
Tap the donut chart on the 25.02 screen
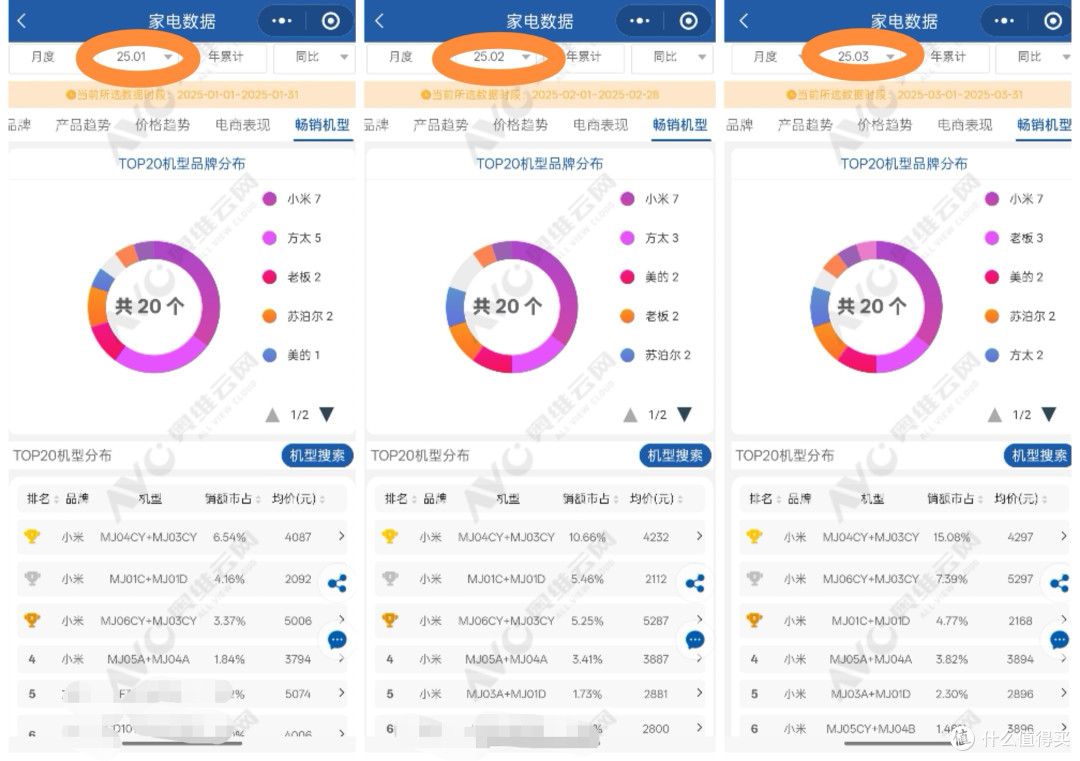point(512,306)
